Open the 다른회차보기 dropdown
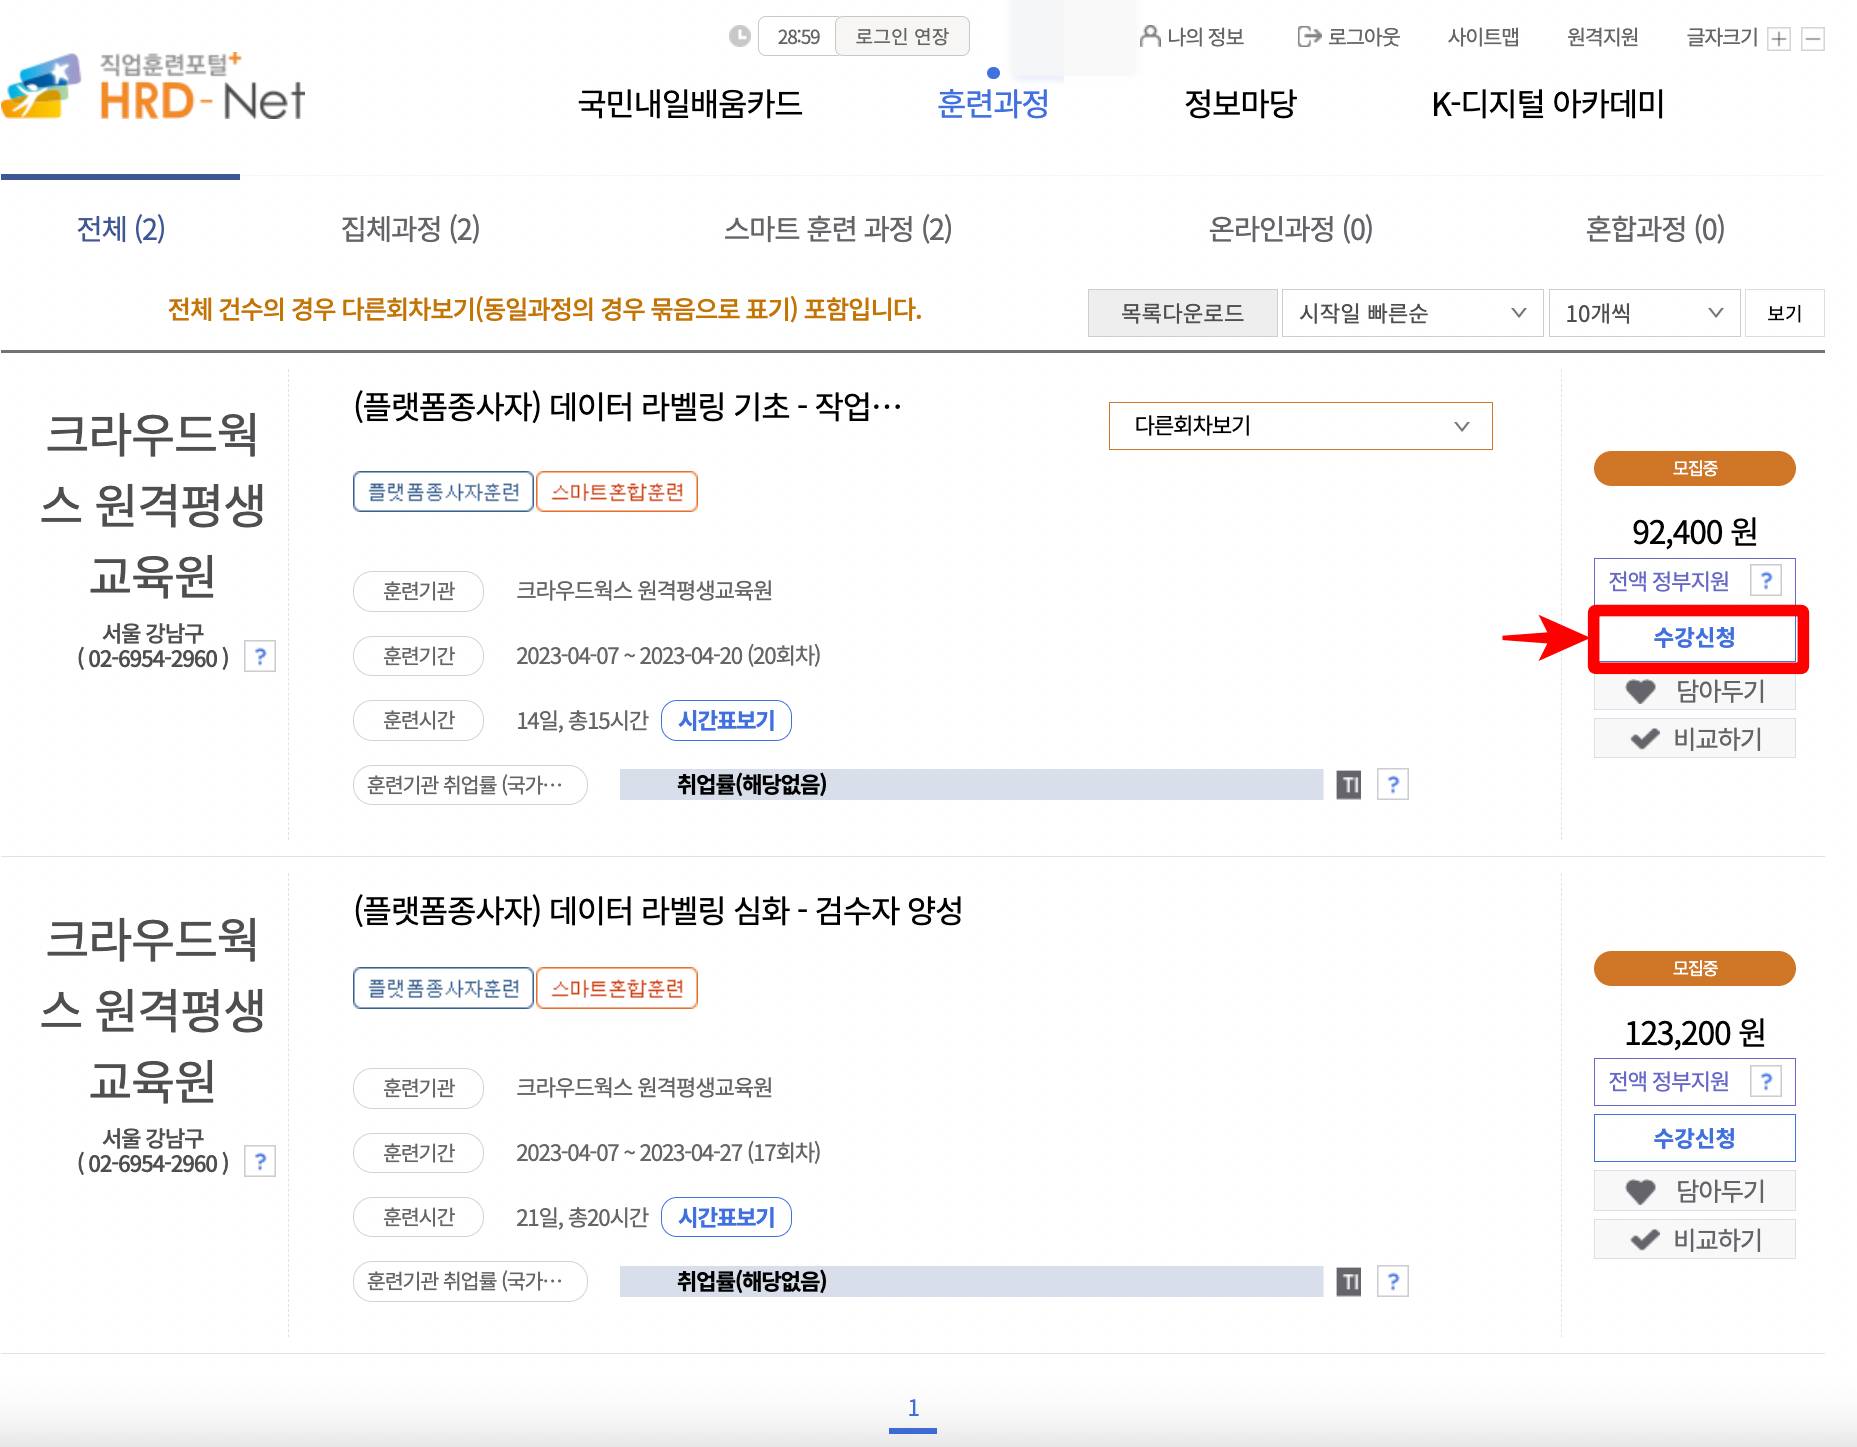Viewport: 1857px width, 1447px height. [x=1299, y=426]
